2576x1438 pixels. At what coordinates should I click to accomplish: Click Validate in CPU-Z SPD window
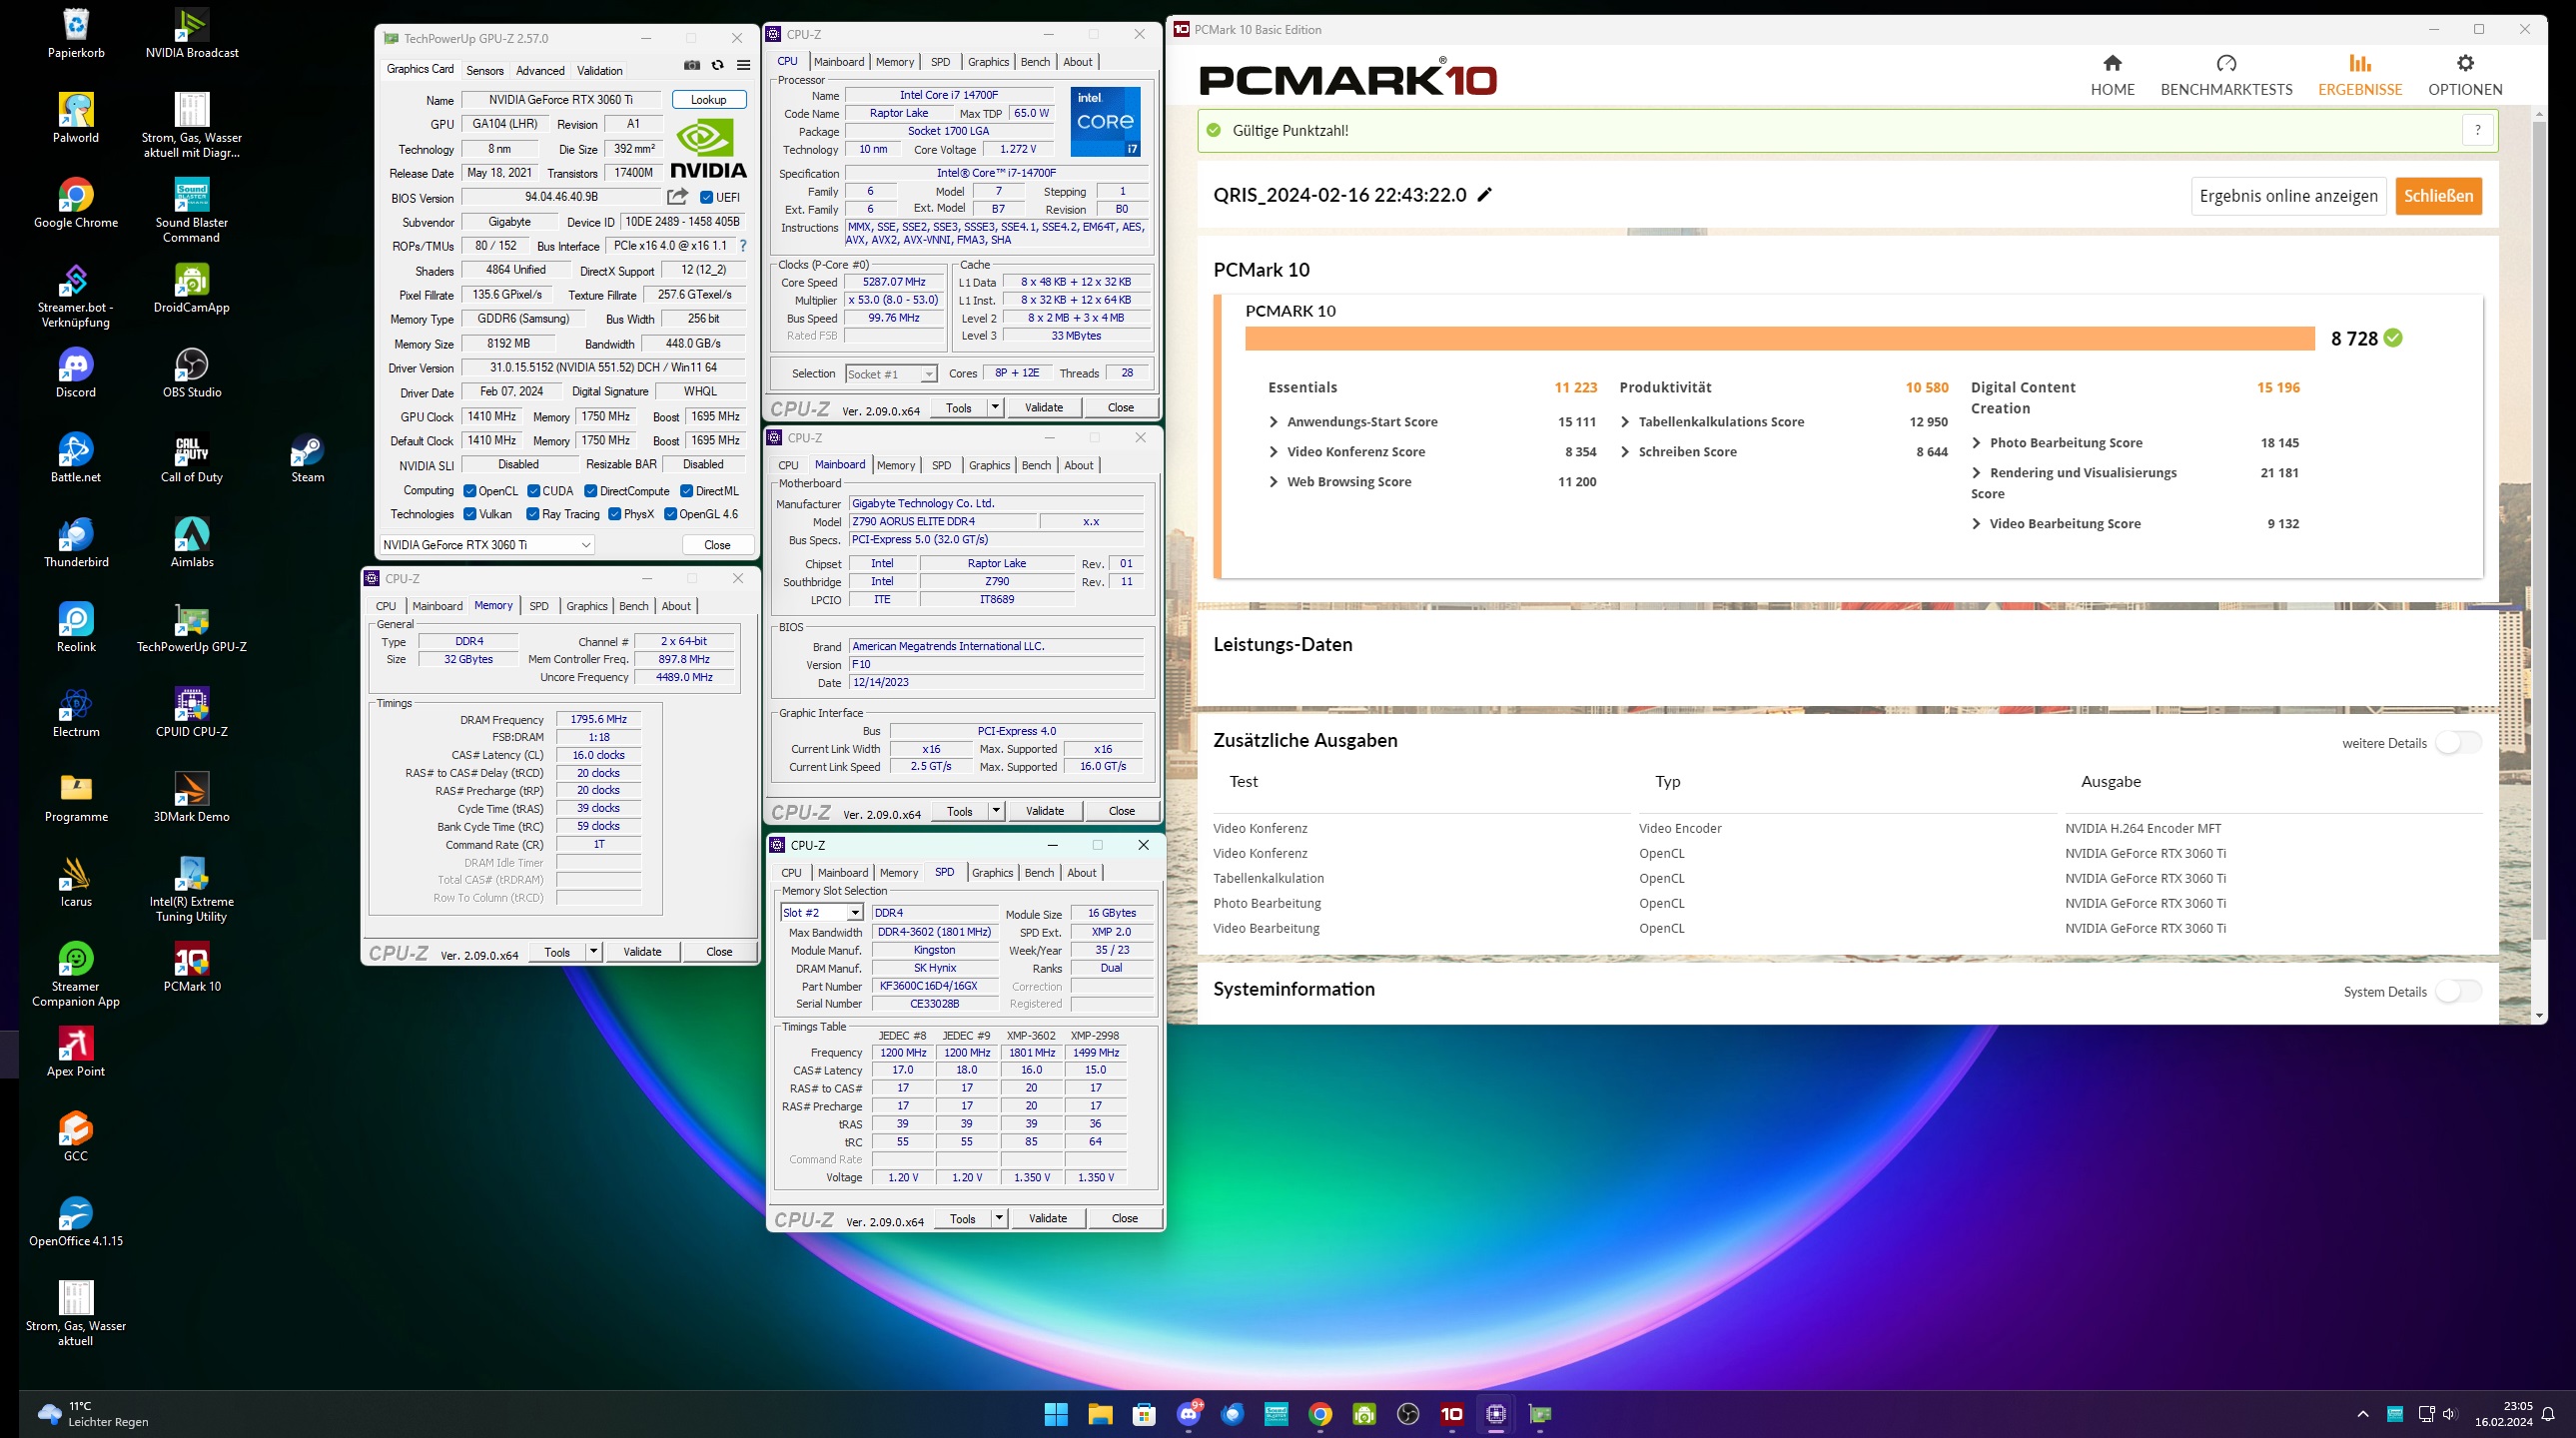tap(1047, 1218)
